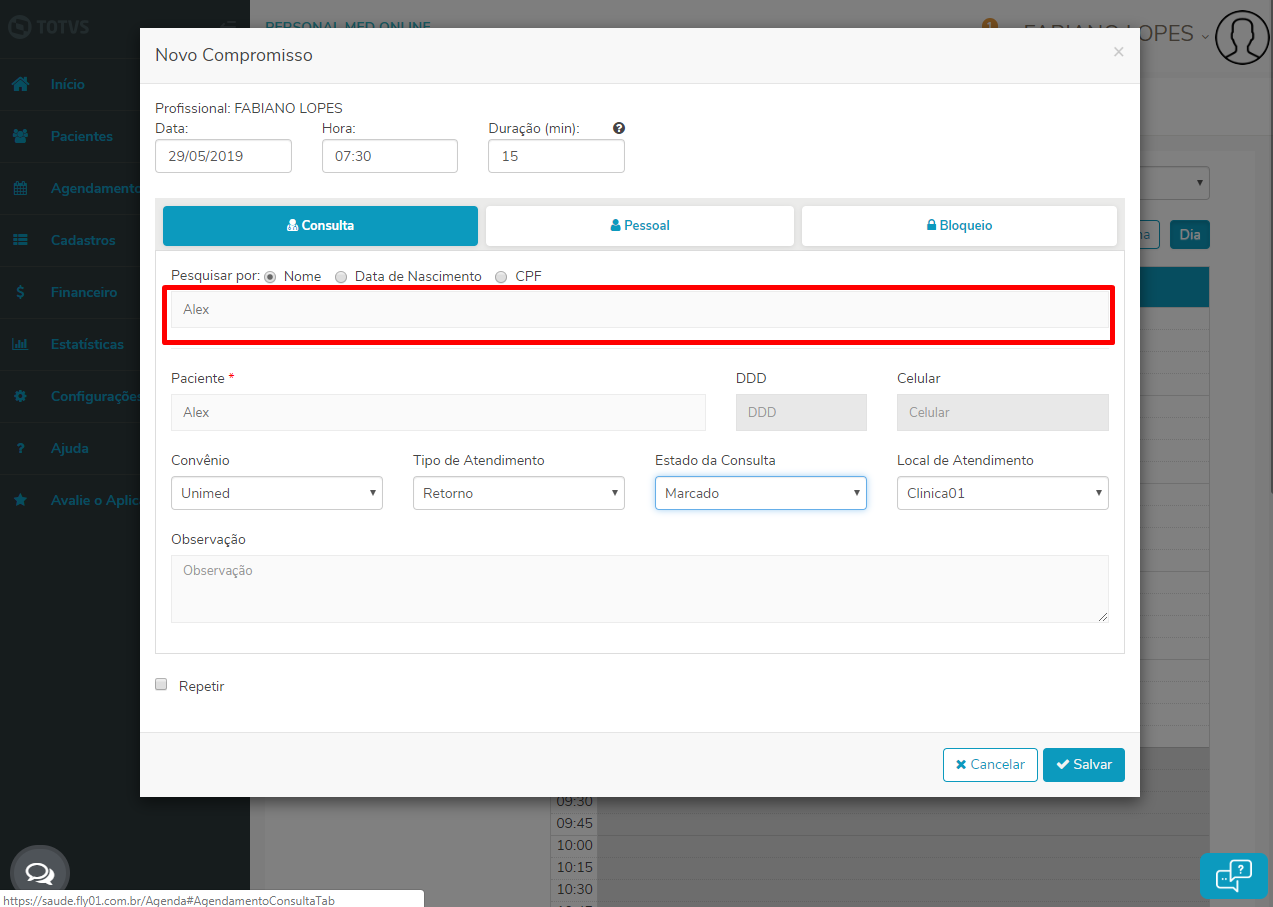The height and width of the screenshot is (907, 1273).
Task: Open the partially hidden dropdown behind the dialog
Action: click(1175, 183)
